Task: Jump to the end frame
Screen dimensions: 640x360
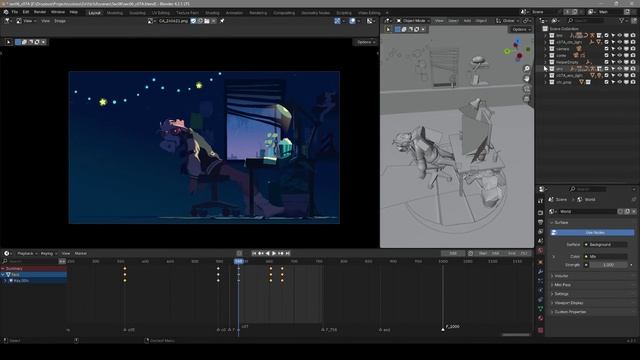Action: (x=287, y=253)
